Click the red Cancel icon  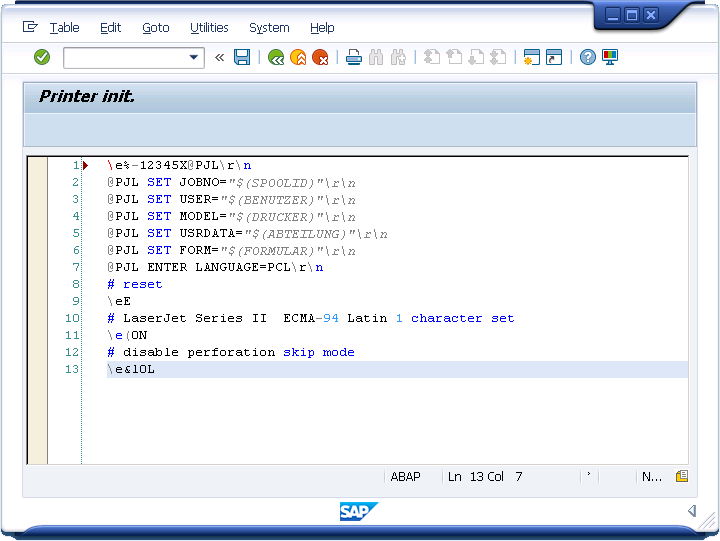pos(320,58)
